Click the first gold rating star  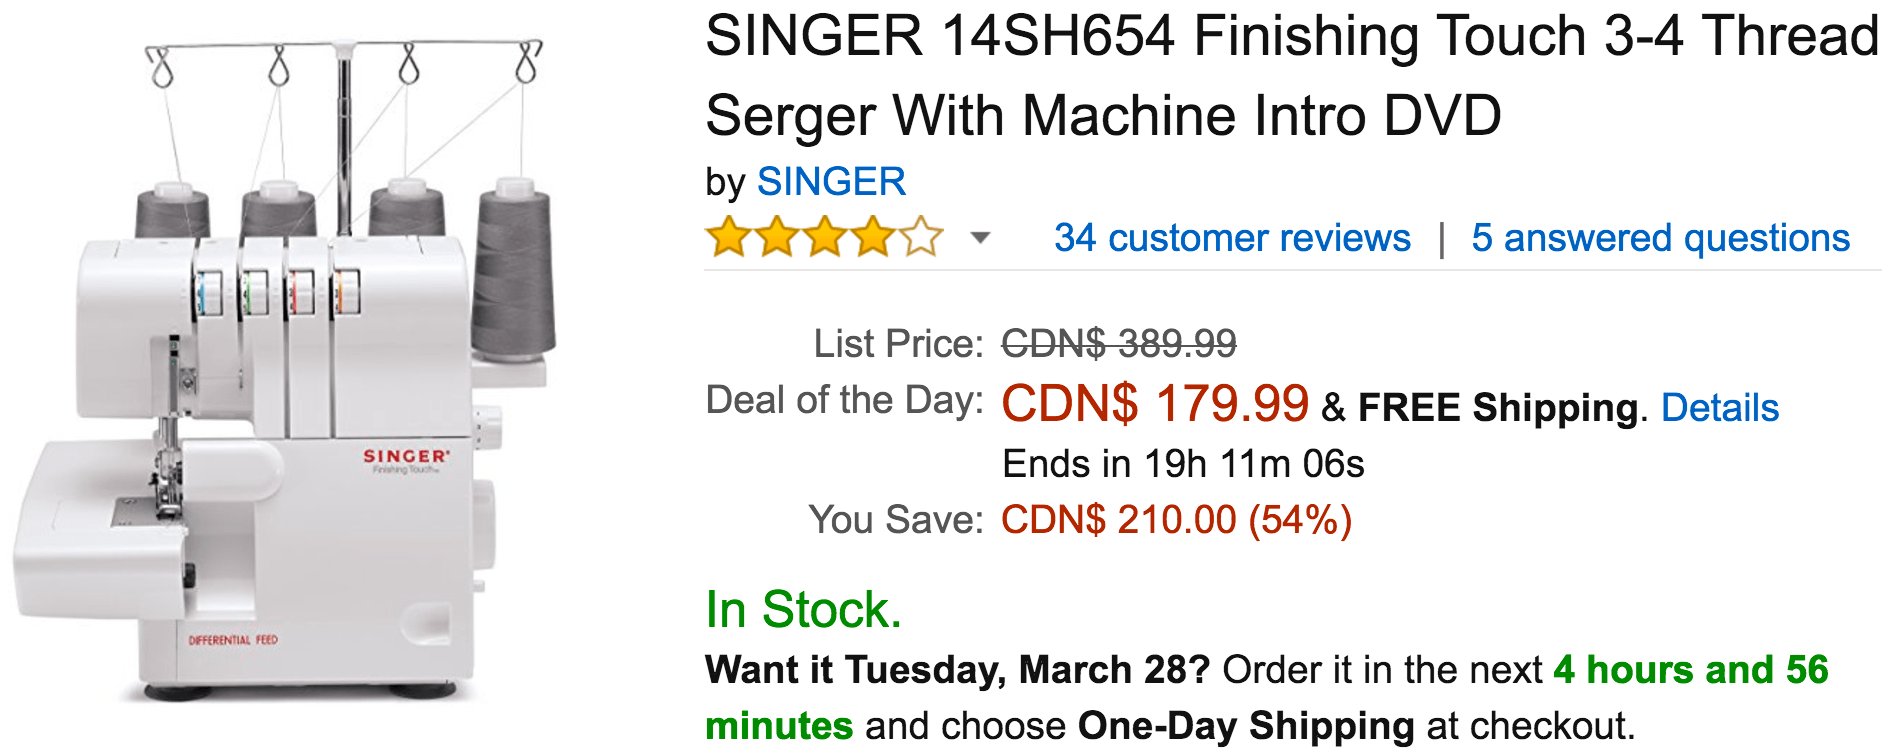click(x=728, y=238)
